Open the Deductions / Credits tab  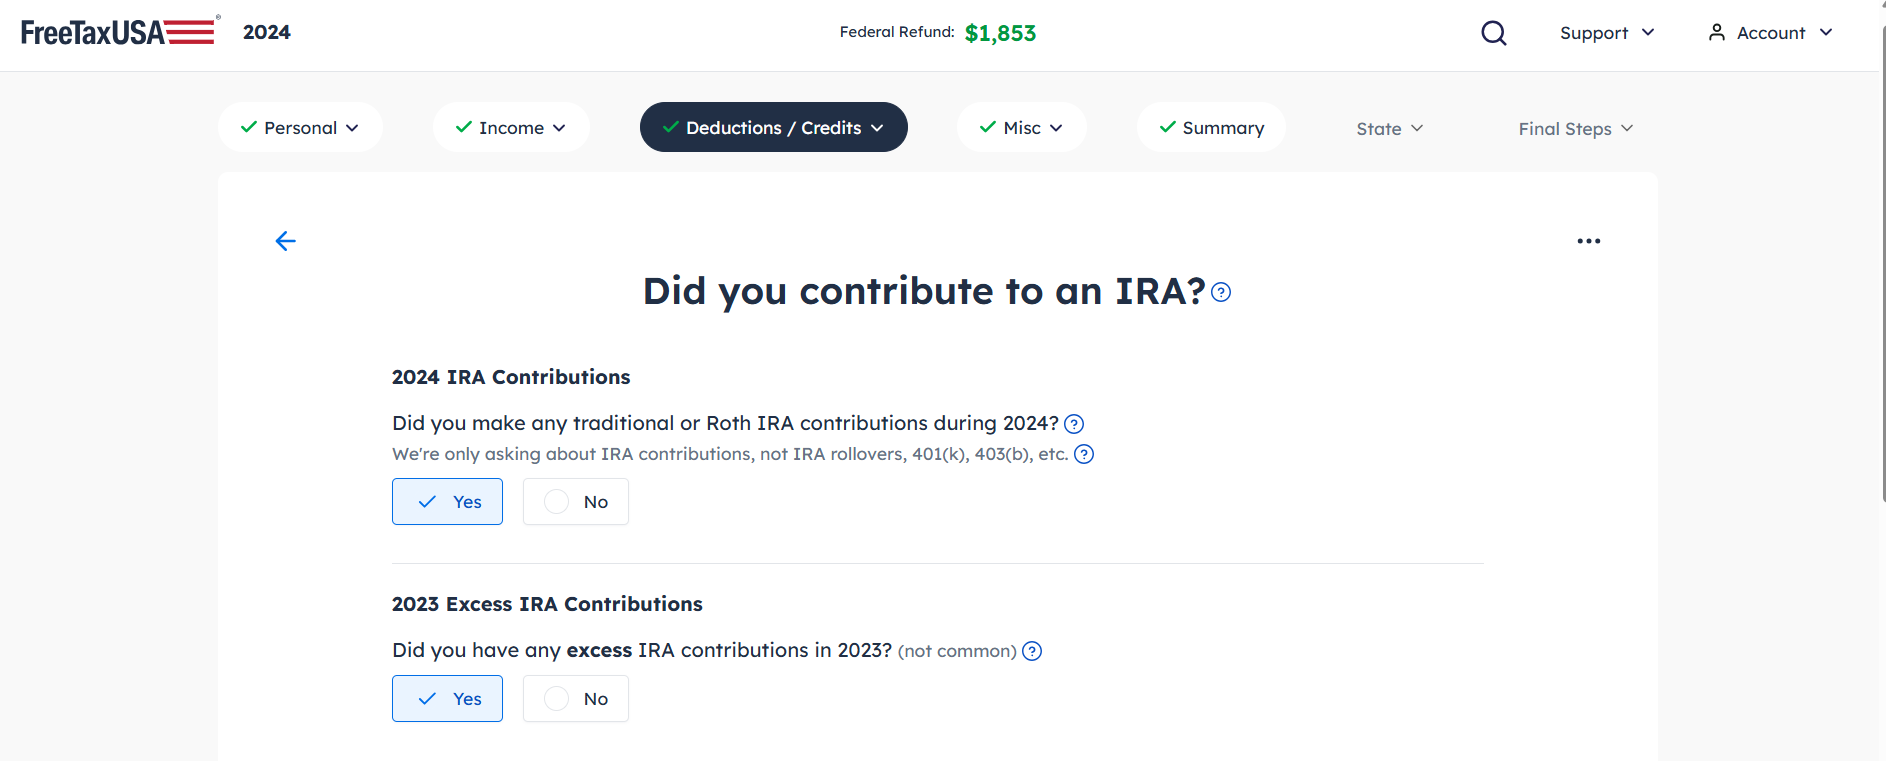(774, 127)
